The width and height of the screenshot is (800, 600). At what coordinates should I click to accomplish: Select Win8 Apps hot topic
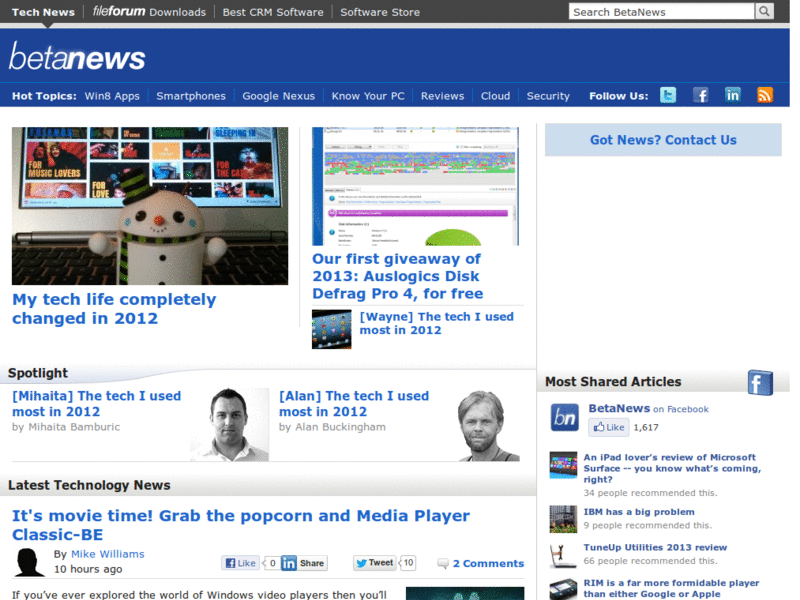click(112, 96)
